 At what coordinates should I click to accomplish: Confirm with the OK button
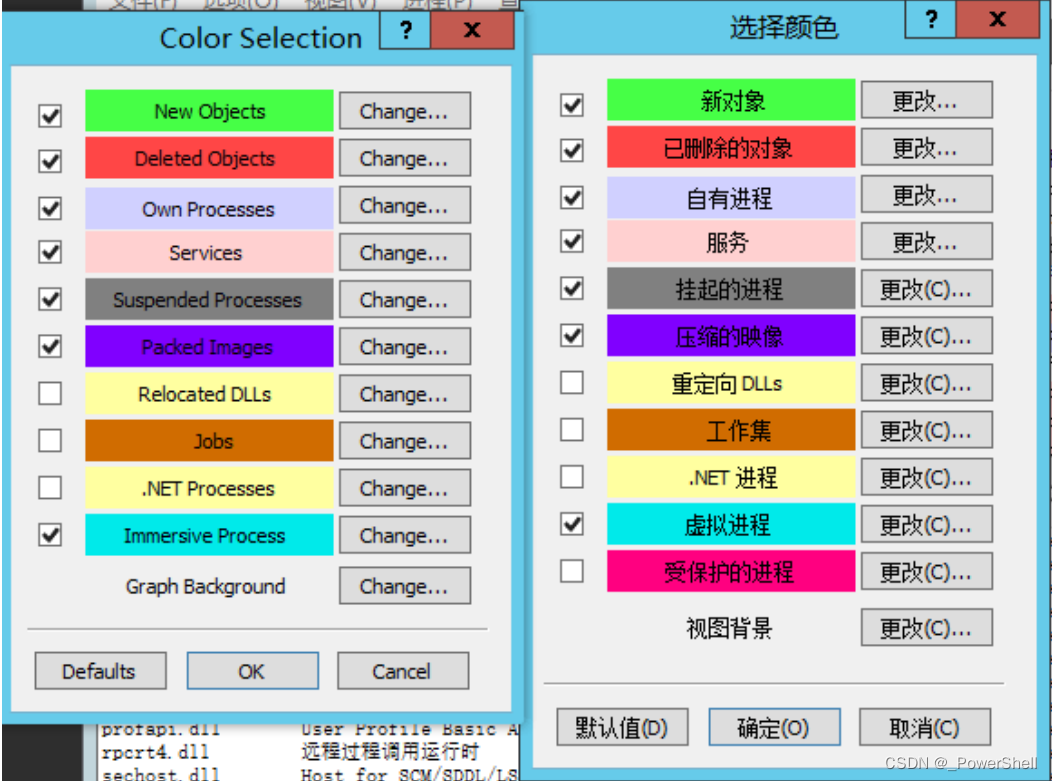click(x=252, y=671)
